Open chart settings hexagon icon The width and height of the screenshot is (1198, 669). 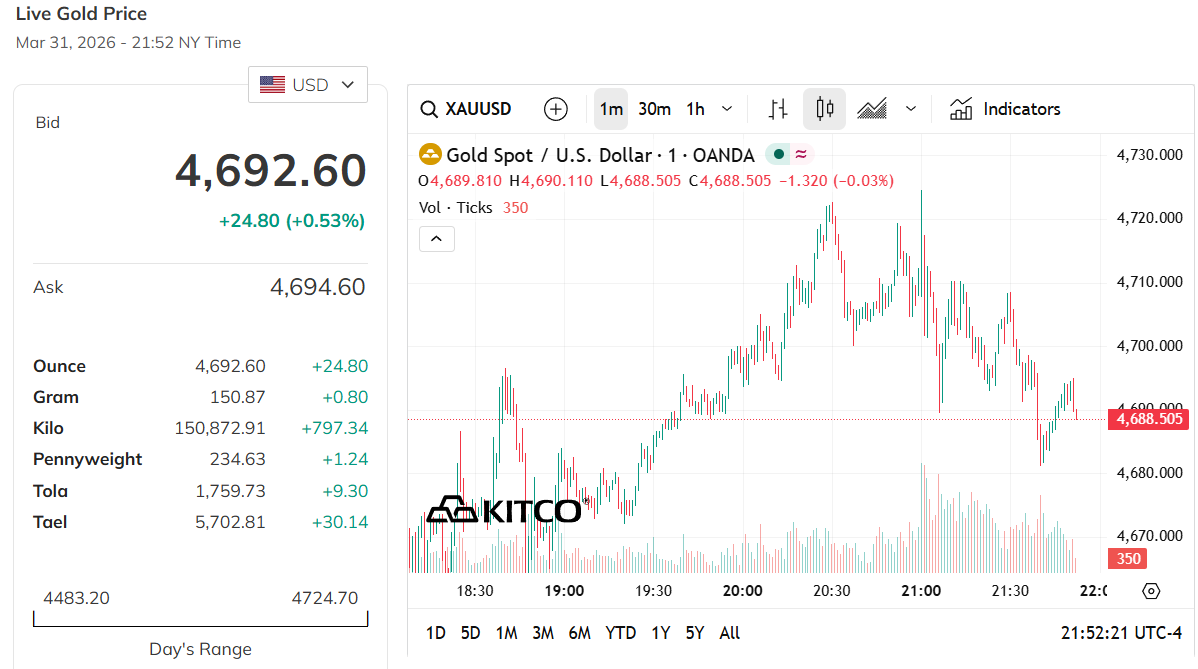click(1151, 590)
